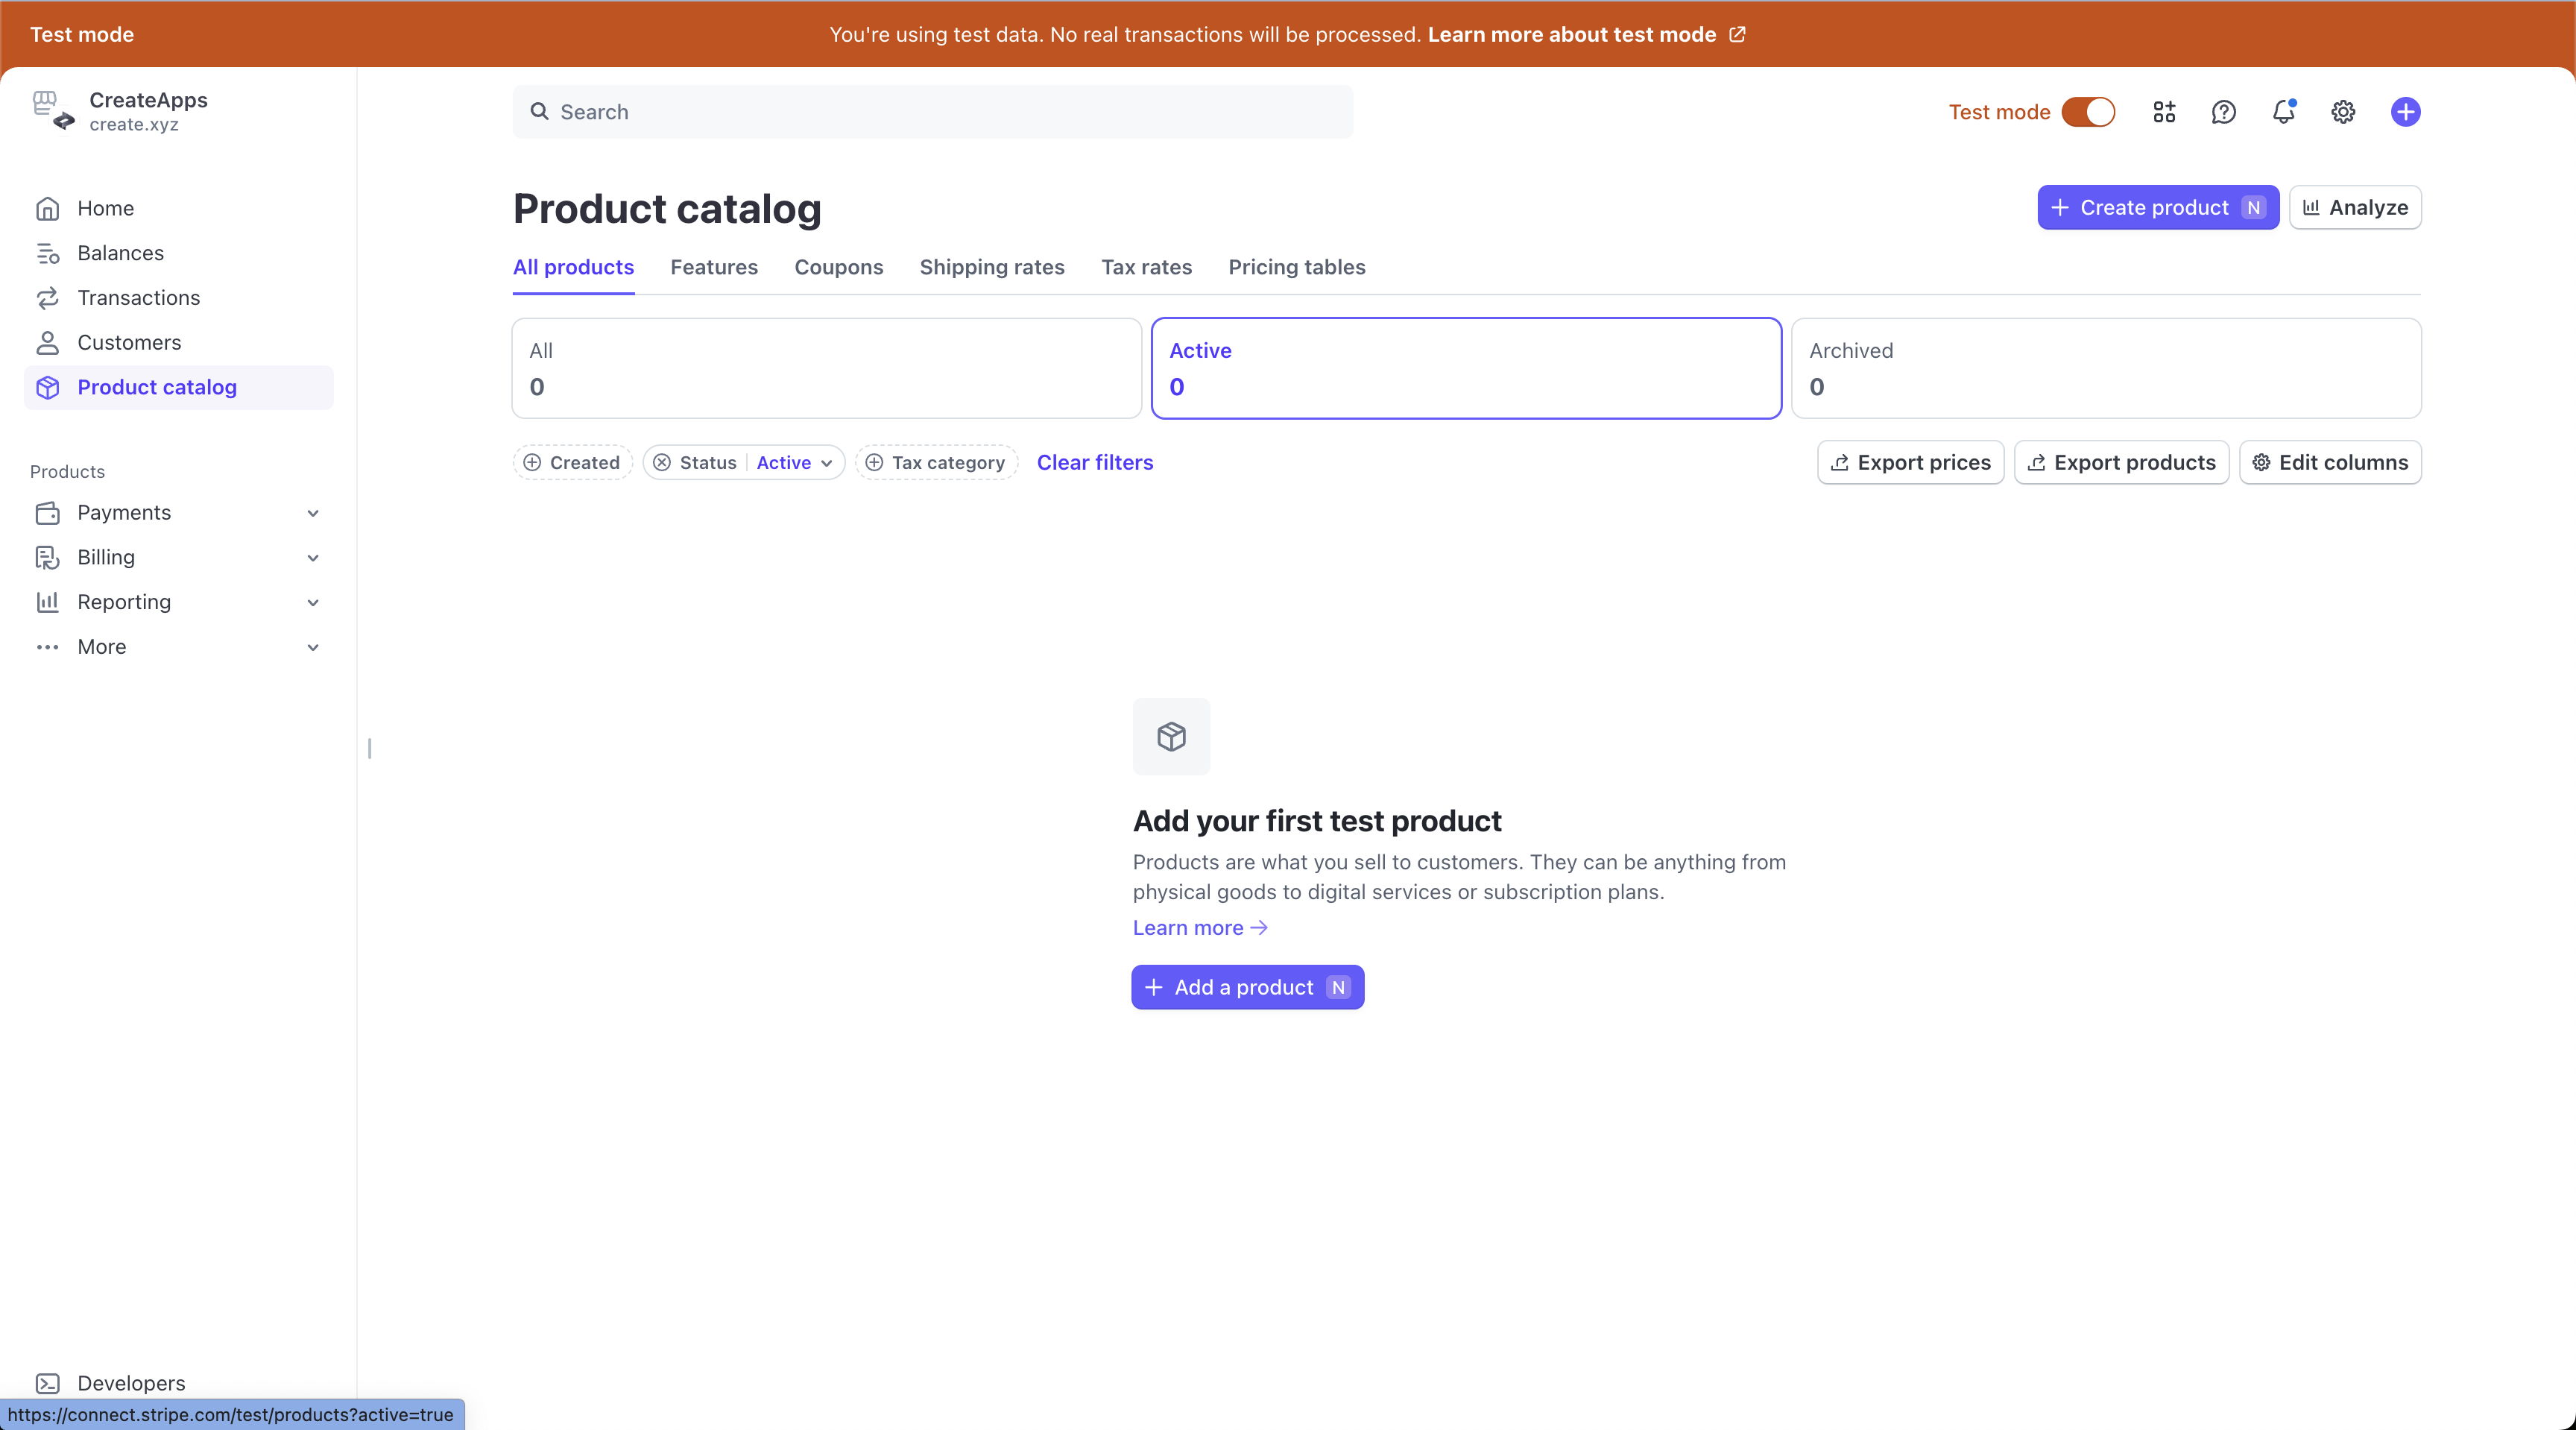The width and height of the screenshot is (2576, 1430).
Task: Click the Clear filters link
Action: point(1094,462)
